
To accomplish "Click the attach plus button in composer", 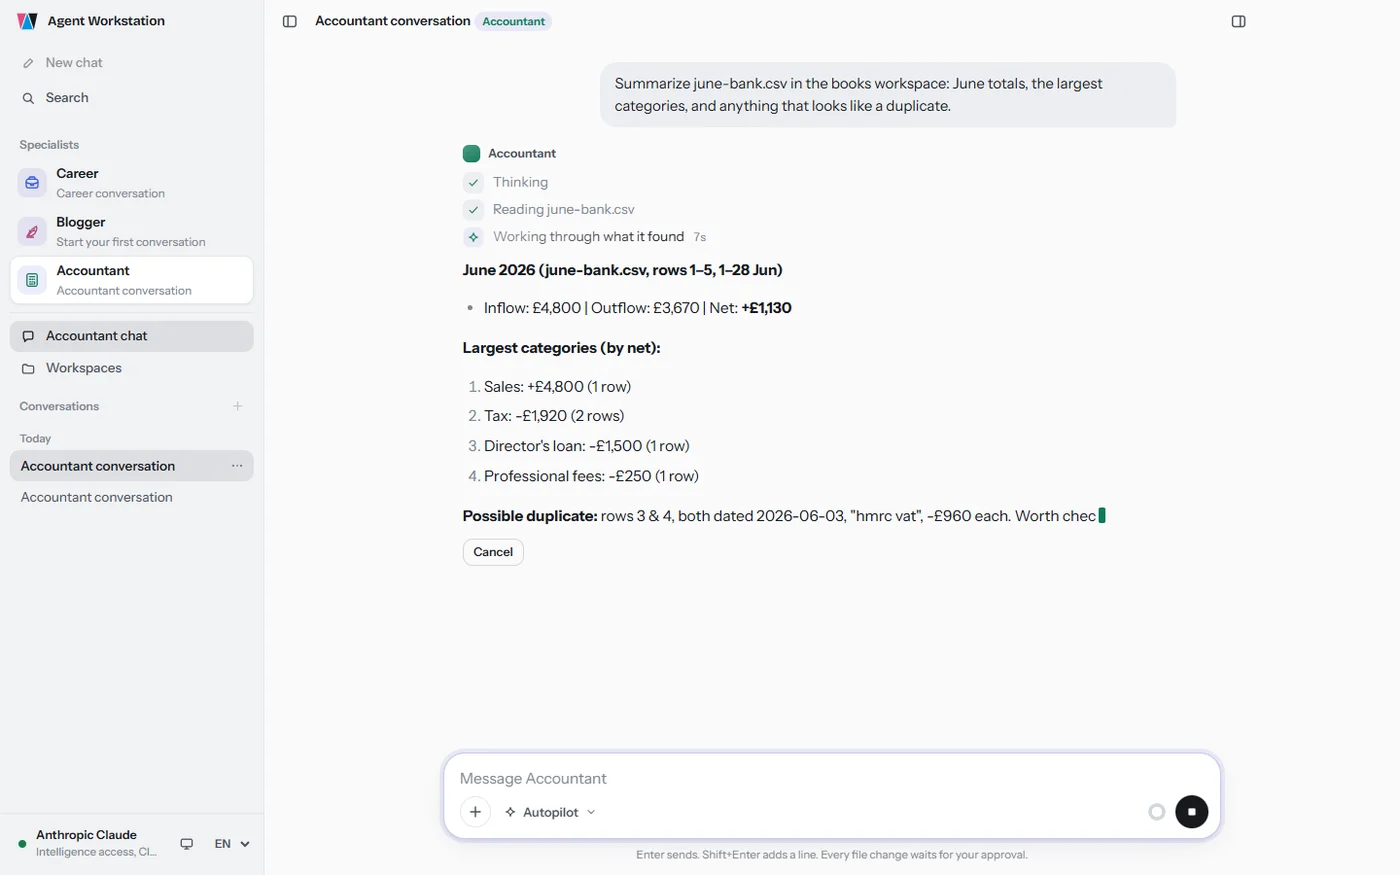I will coord(475,812).
